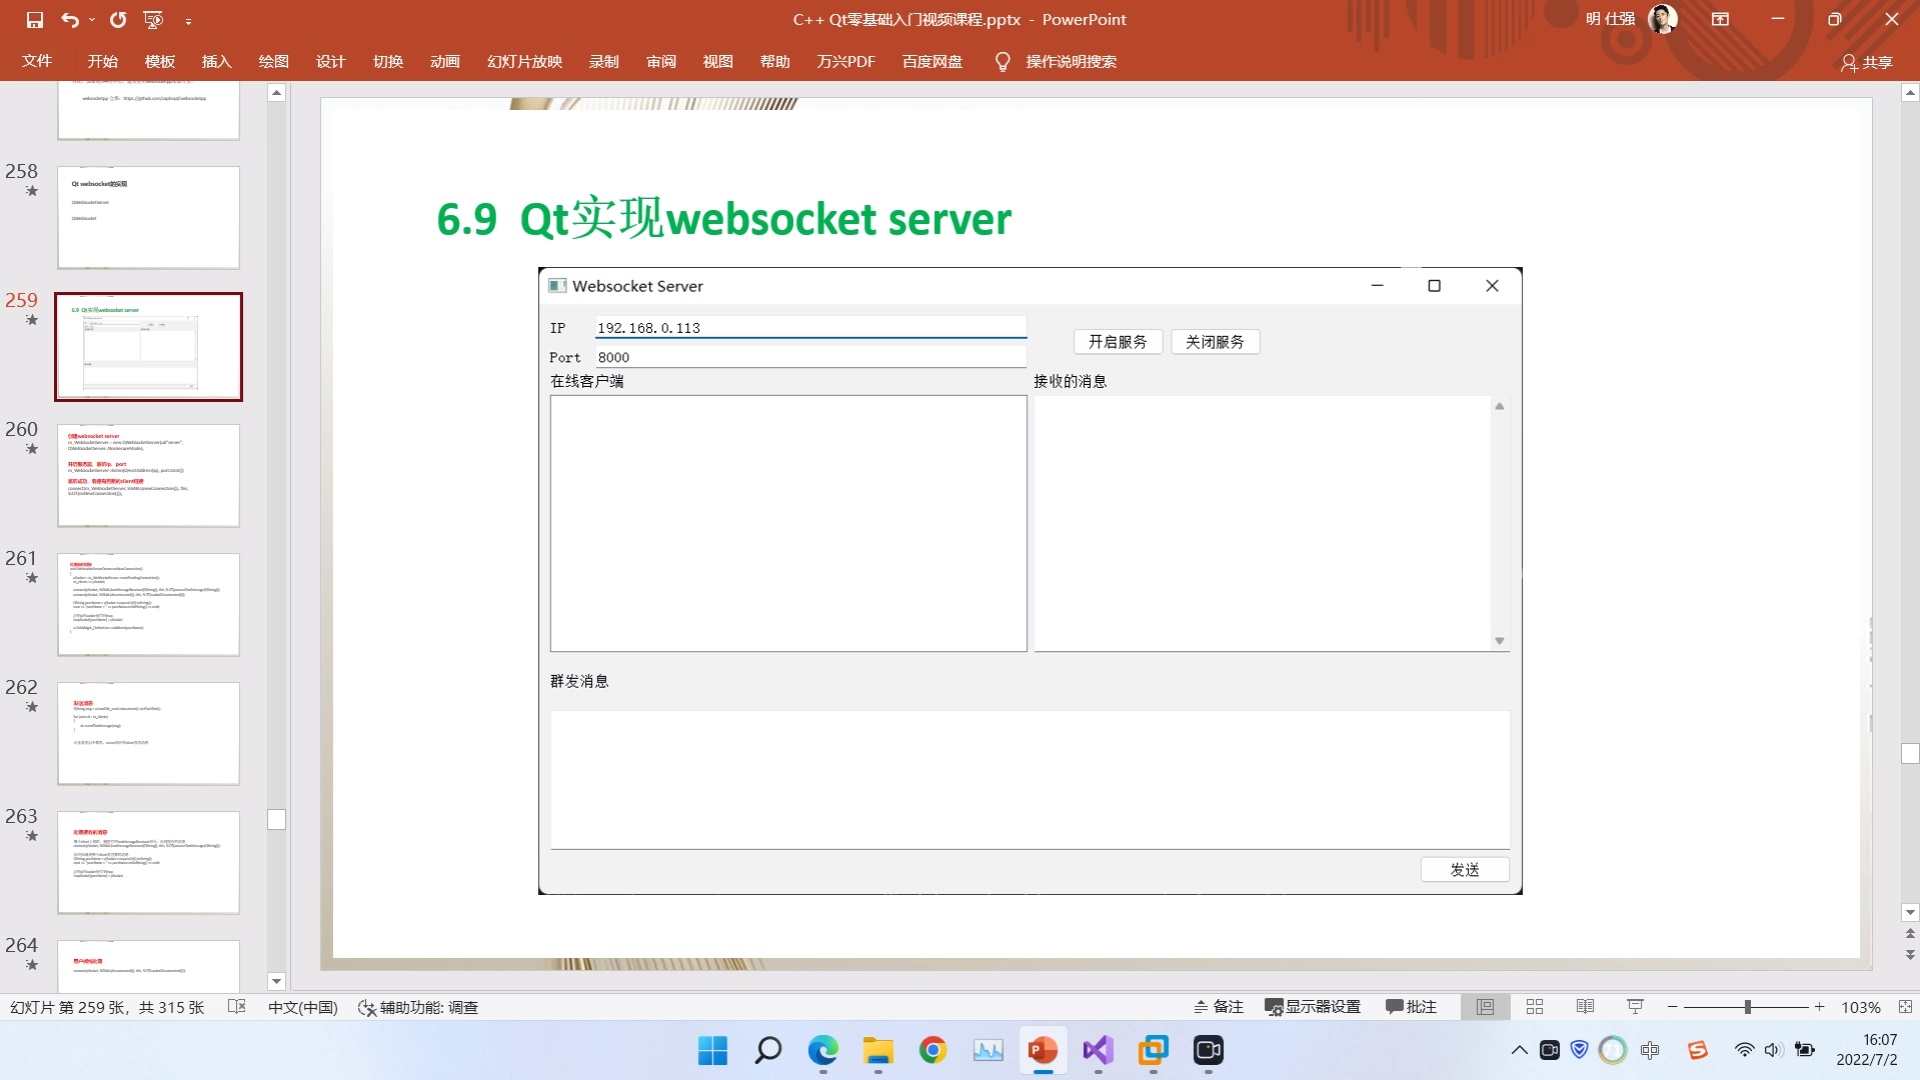Open slide show reading view

pos(1585,1007)
